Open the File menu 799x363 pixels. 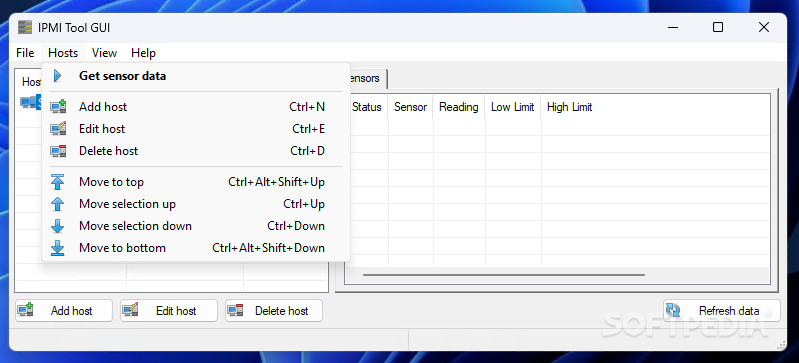point(25,53)
